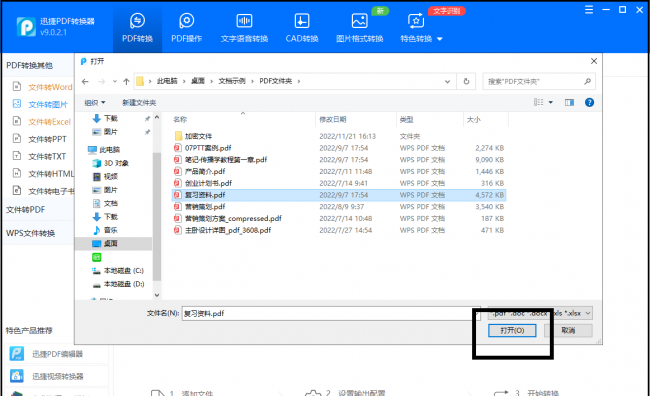Select 本地磁盘 (C:) drive

(x=118, y=270)
